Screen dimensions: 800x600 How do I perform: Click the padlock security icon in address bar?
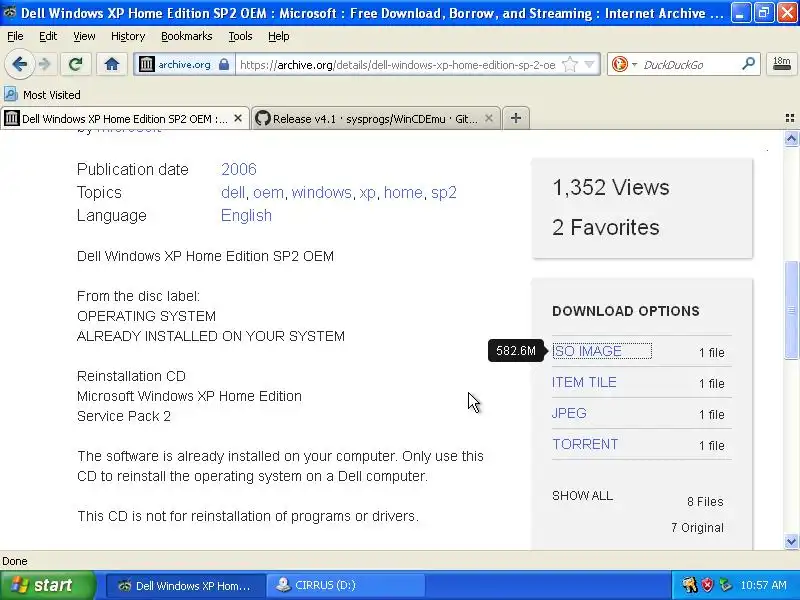click(223, 64)
